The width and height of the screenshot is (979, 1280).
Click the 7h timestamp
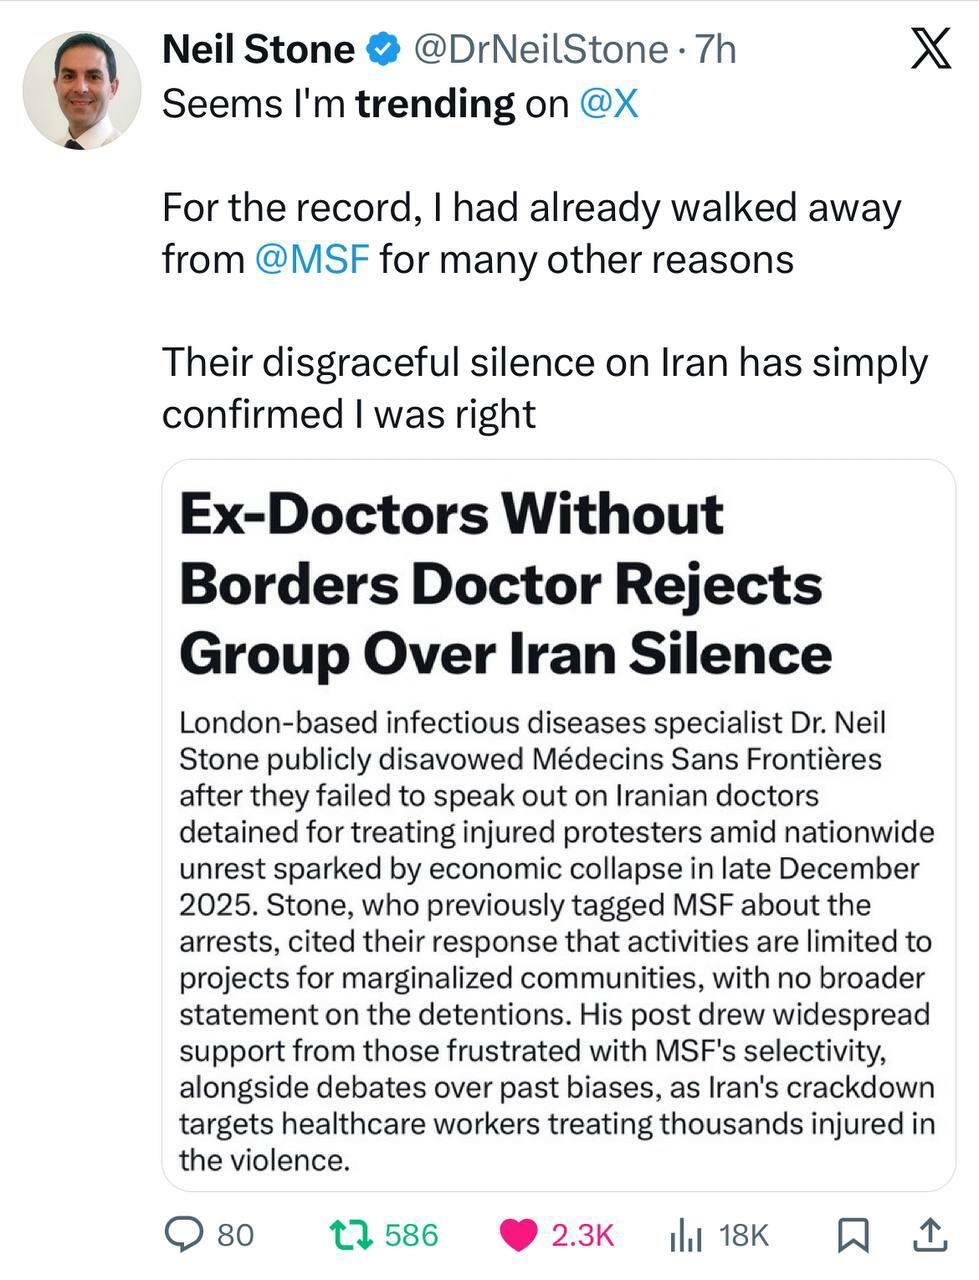coord(715,49)
